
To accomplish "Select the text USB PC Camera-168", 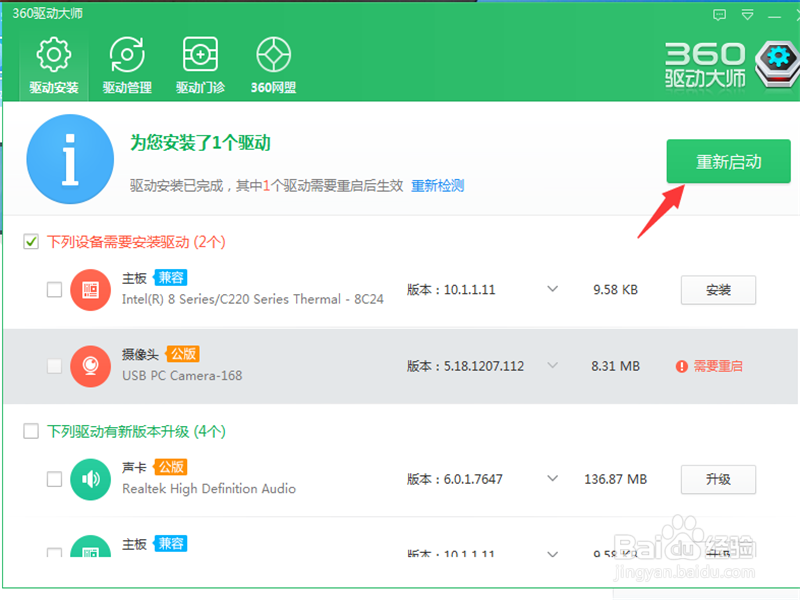I will point(182,376).
